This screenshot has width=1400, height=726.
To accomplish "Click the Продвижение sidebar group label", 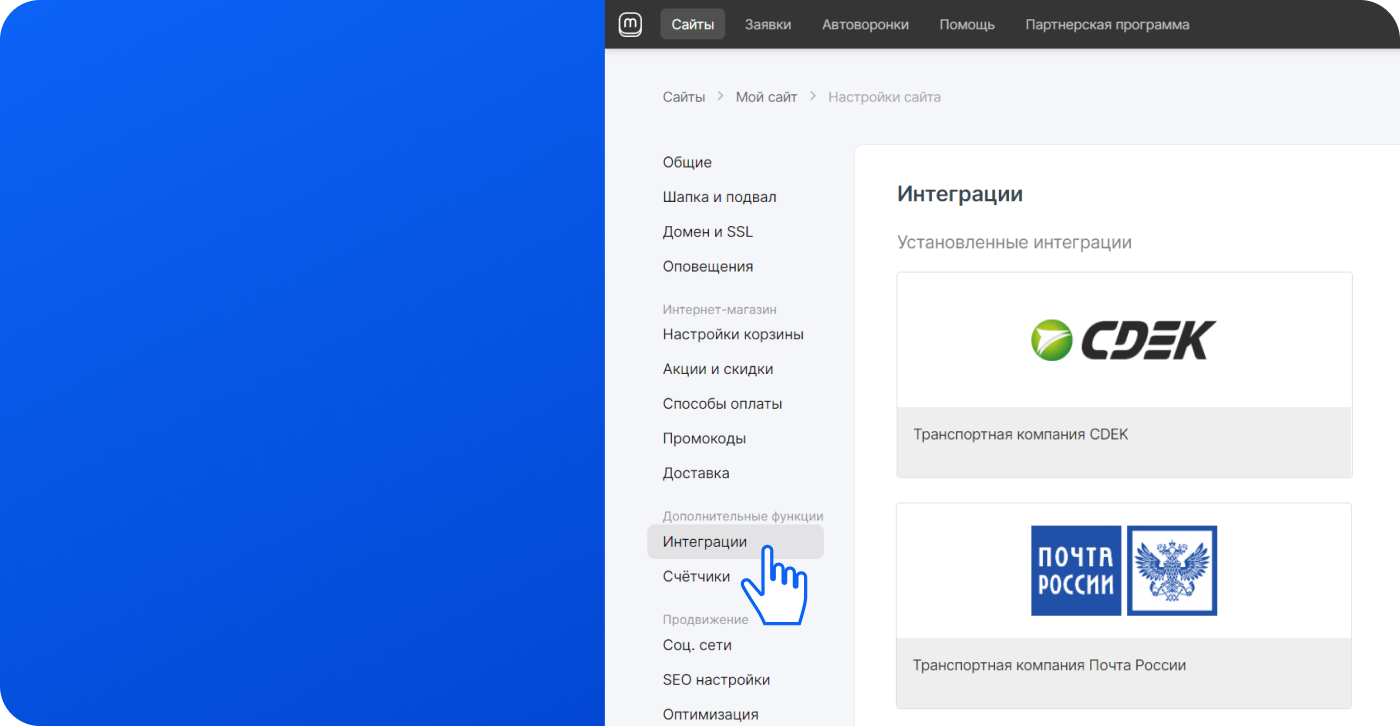I will click(x=705, y=620).
